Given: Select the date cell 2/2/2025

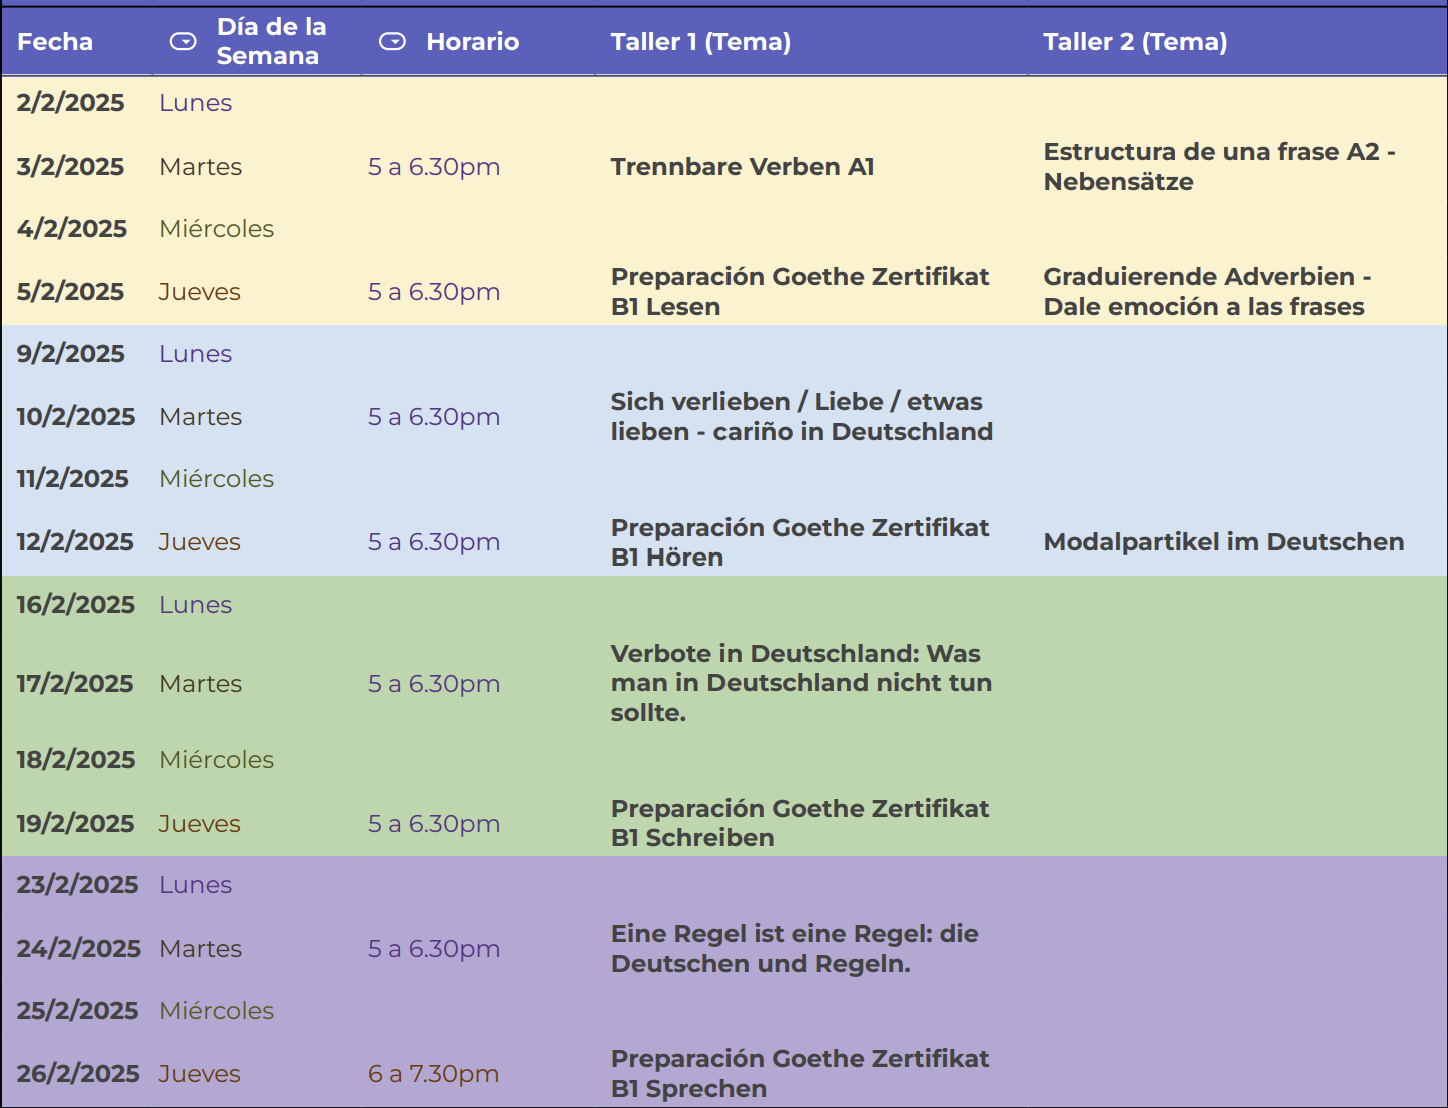Looking at the screenshot, I should 70,103.
